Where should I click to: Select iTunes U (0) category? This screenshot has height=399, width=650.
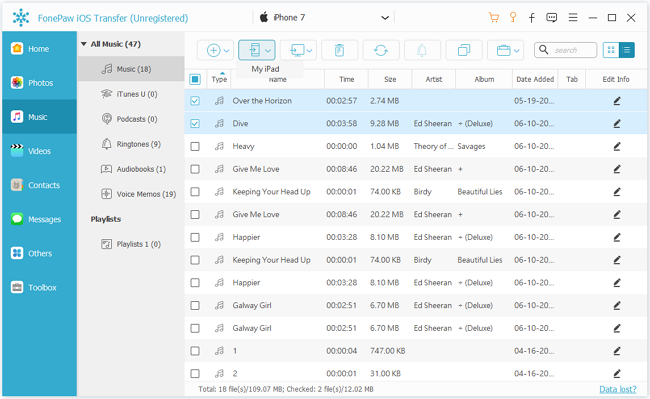131,94
